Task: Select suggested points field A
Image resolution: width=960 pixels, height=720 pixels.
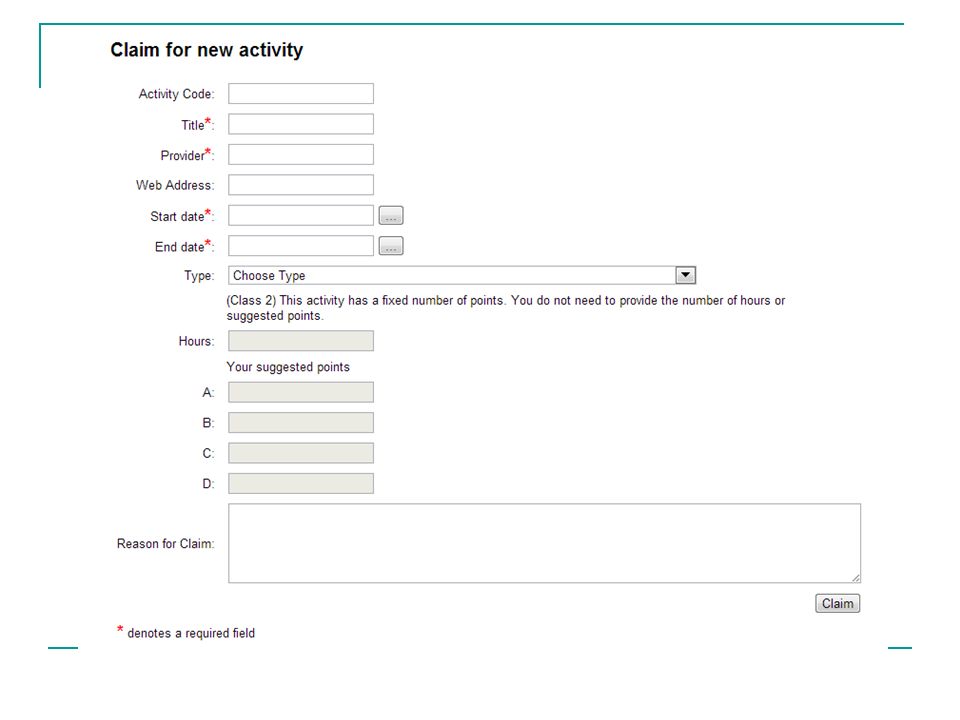Action: [x=301, y=392]
